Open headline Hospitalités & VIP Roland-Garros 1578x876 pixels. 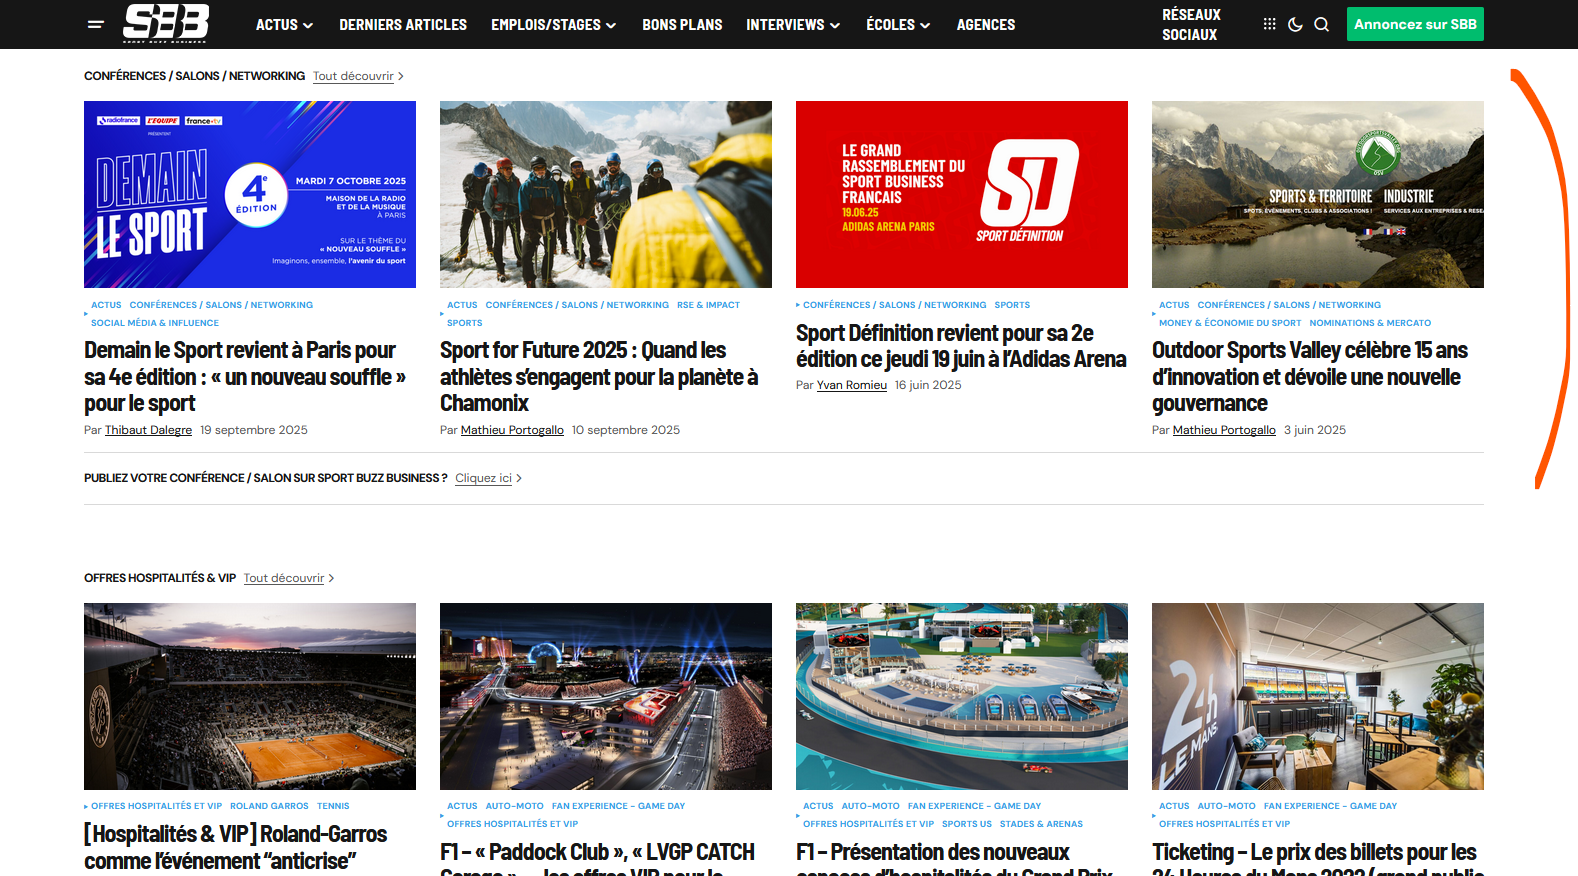point(236,847)
